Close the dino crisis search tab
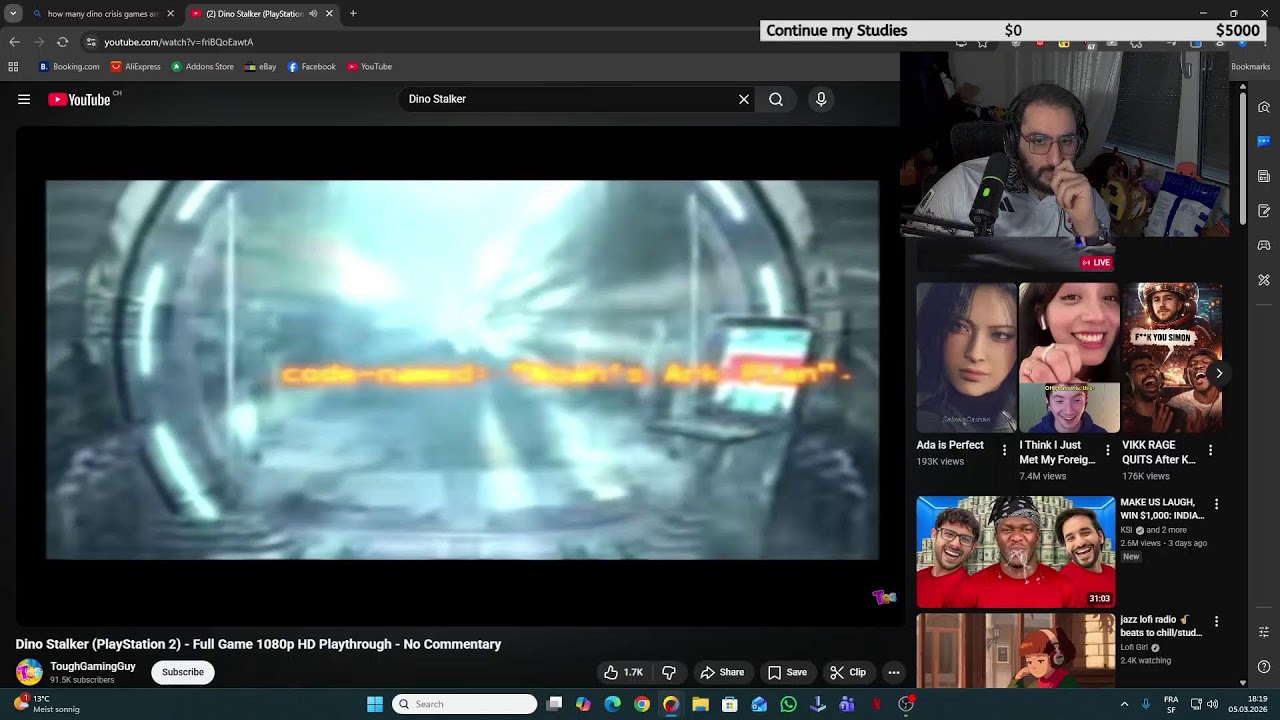This screenshot has width=1280, height=720. 170,14
